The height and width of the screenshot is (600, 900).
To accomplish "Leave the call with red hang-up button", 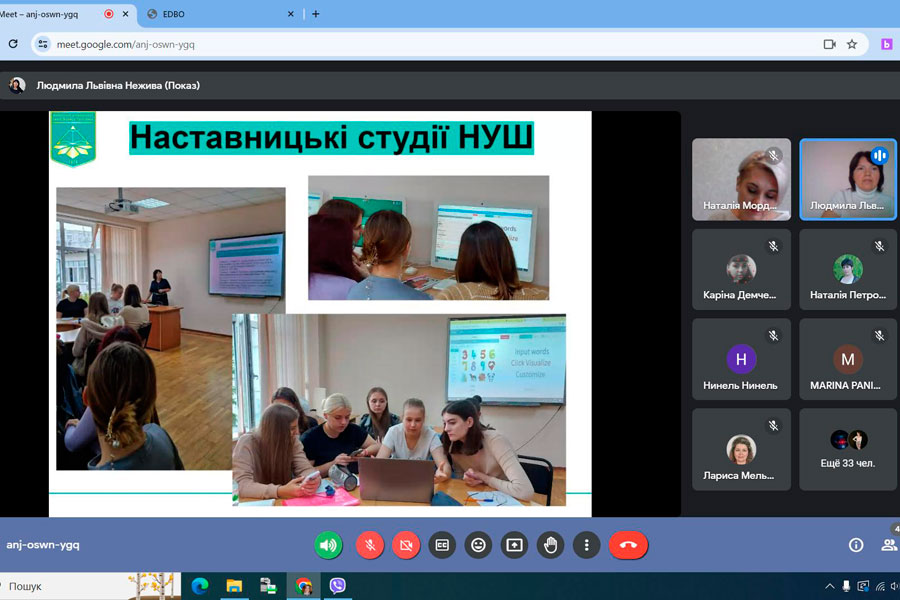I will (628, 545).
